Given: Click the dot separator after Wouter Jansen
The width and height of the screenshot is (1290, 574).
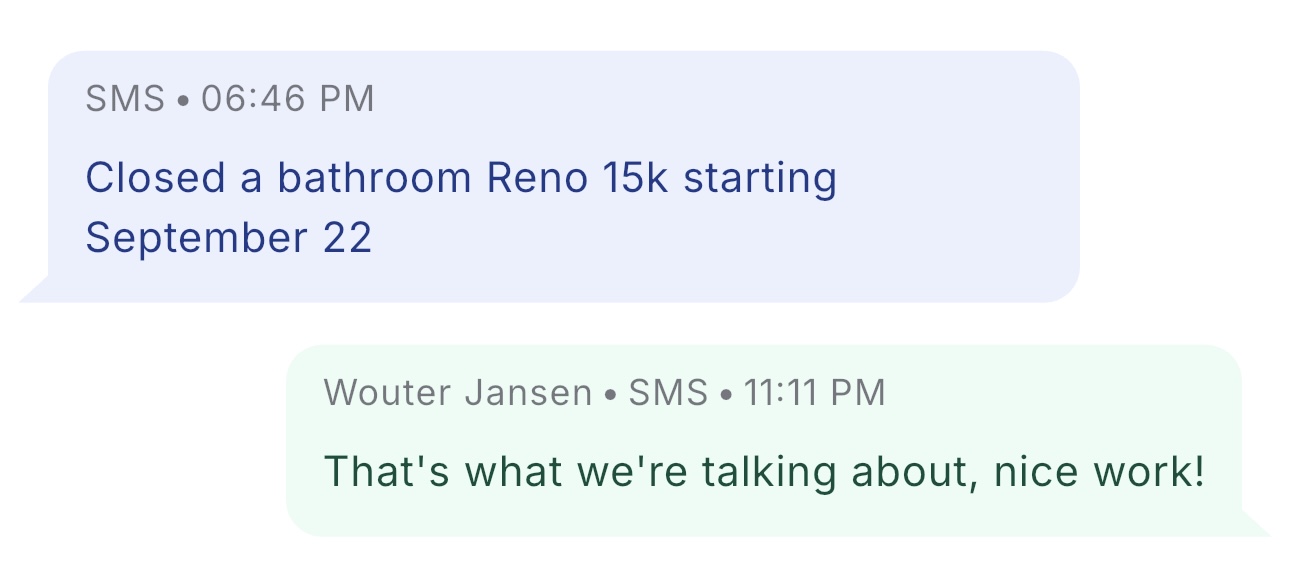Looking at the screenshot, I should (x=610, y=394).
